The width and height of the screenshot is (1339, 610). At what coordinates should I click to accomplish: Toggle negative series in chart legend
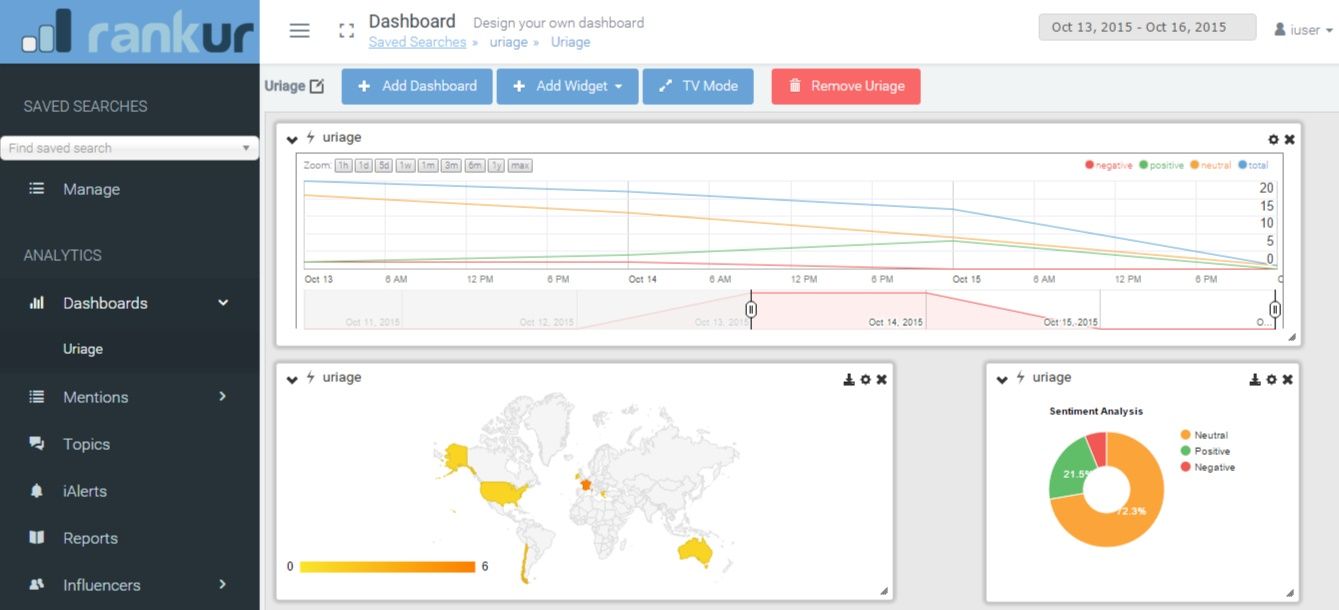(1109, 165)
